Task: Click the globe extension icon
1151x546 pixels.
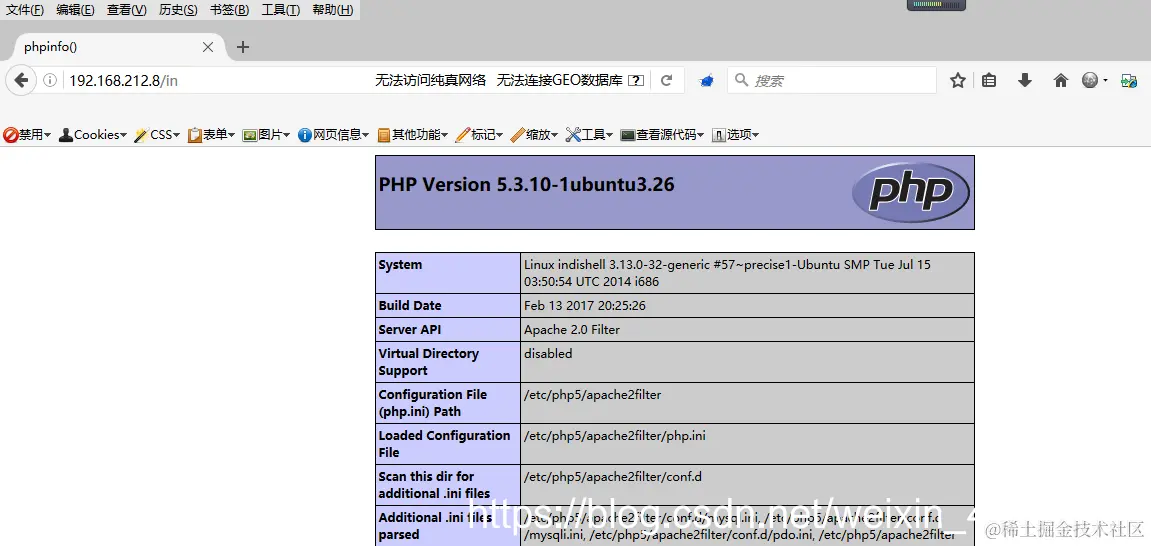Action: 1090,80
